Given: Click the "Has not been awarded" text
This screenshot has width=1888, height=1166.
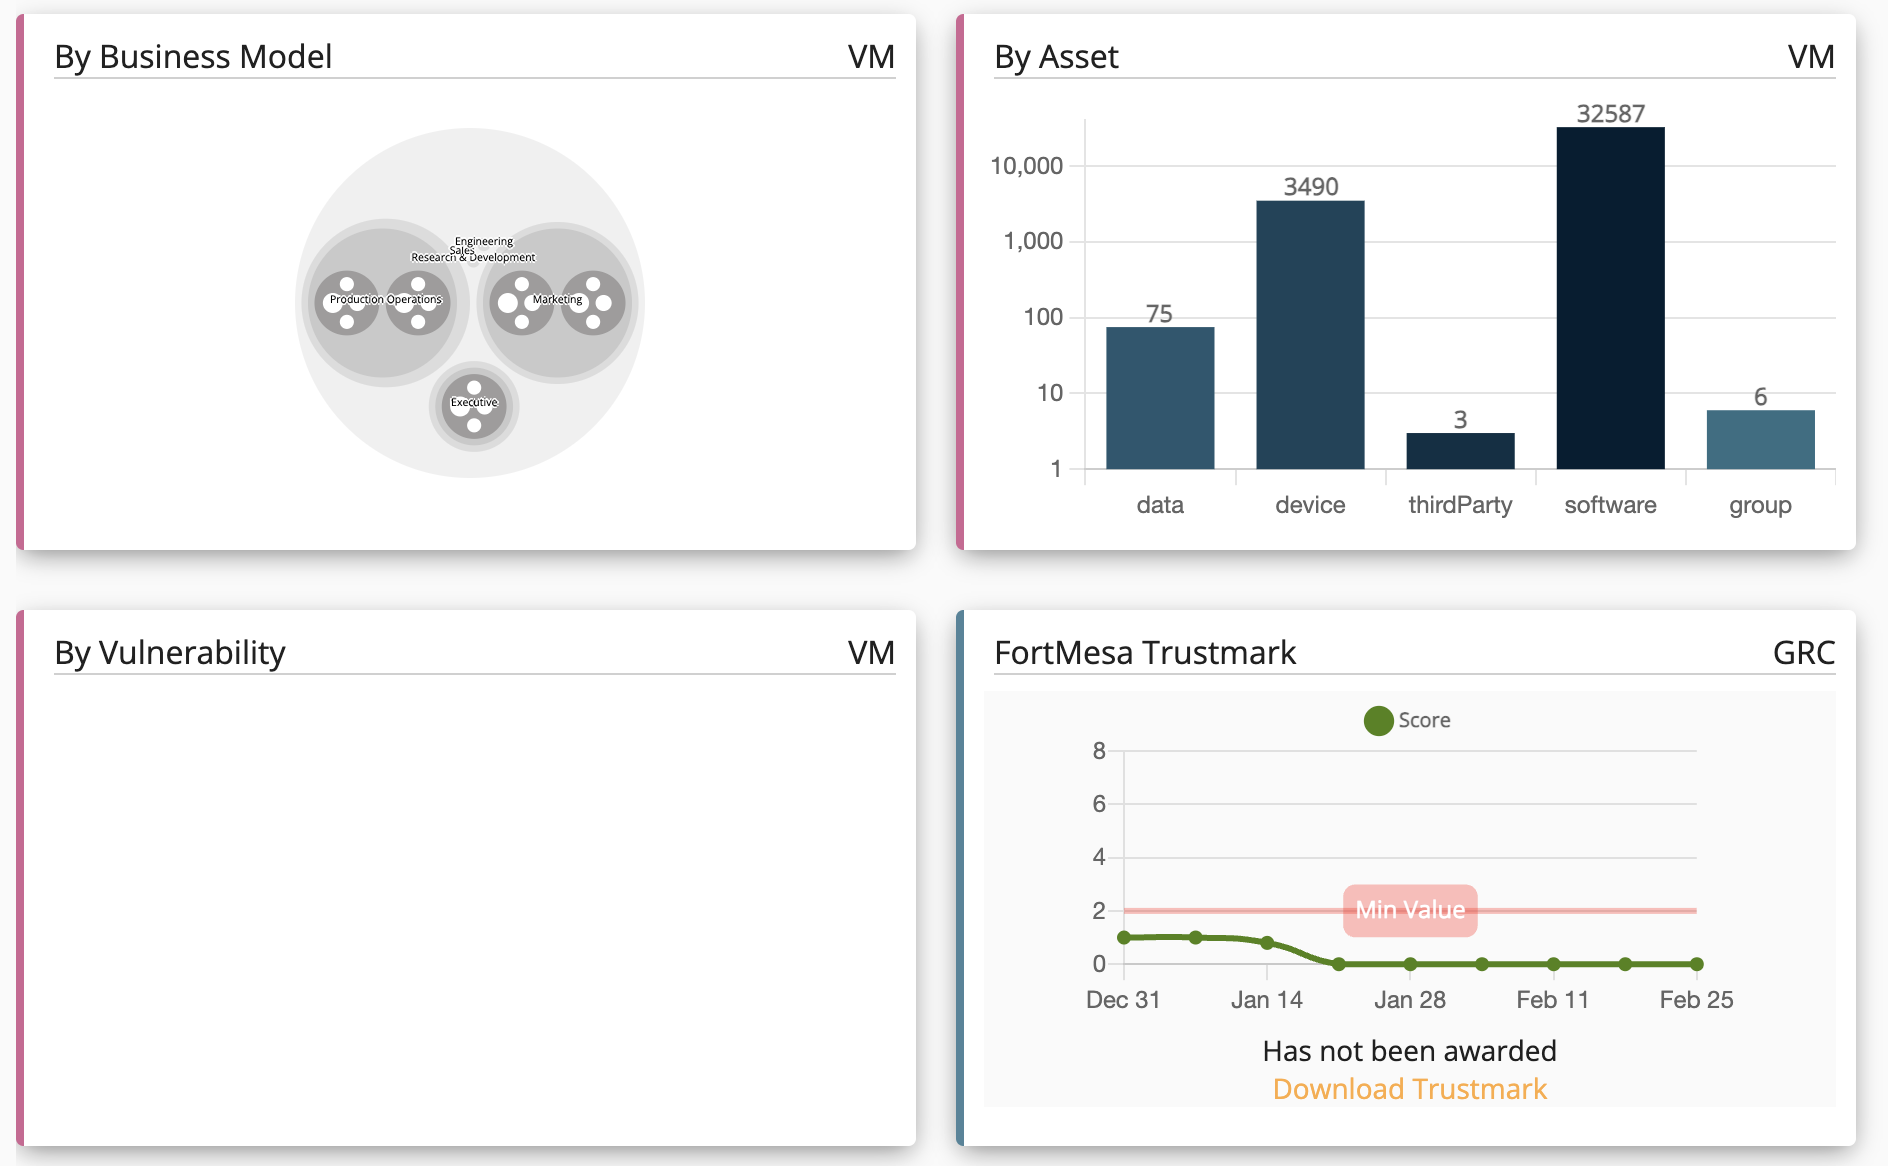Looking at the screenshot, I should pos(1409,1050).
